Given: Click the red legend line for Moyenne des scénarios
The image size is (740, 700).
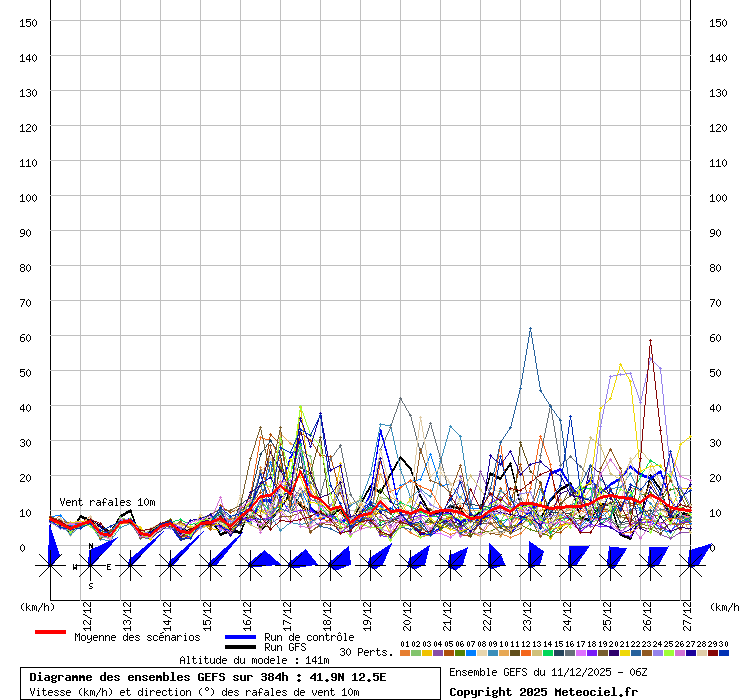Looking at the screenshot, I should click(50, 632).
